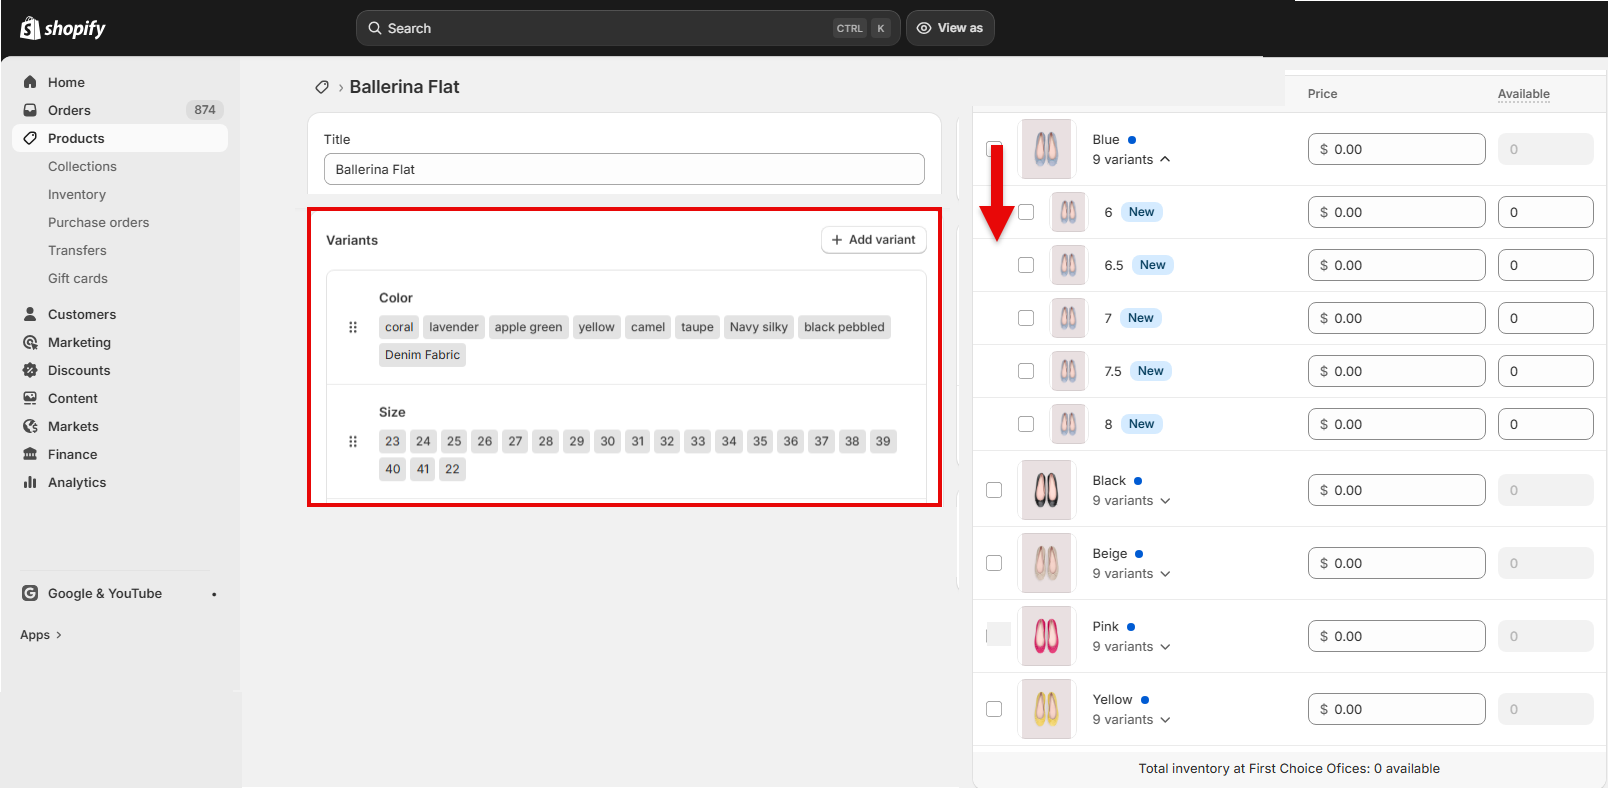The height and width of the screenshot is (788, 1608).
Task: Go to Collections in sidebar
Action: click(x=82, y=166)
